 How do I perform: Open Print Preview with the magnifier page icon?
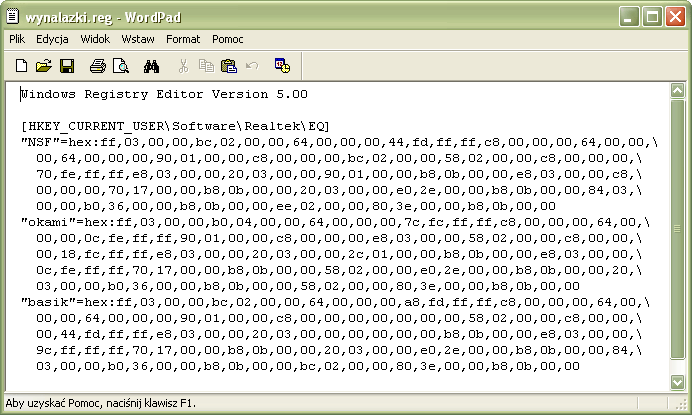[x=120, y=66]
